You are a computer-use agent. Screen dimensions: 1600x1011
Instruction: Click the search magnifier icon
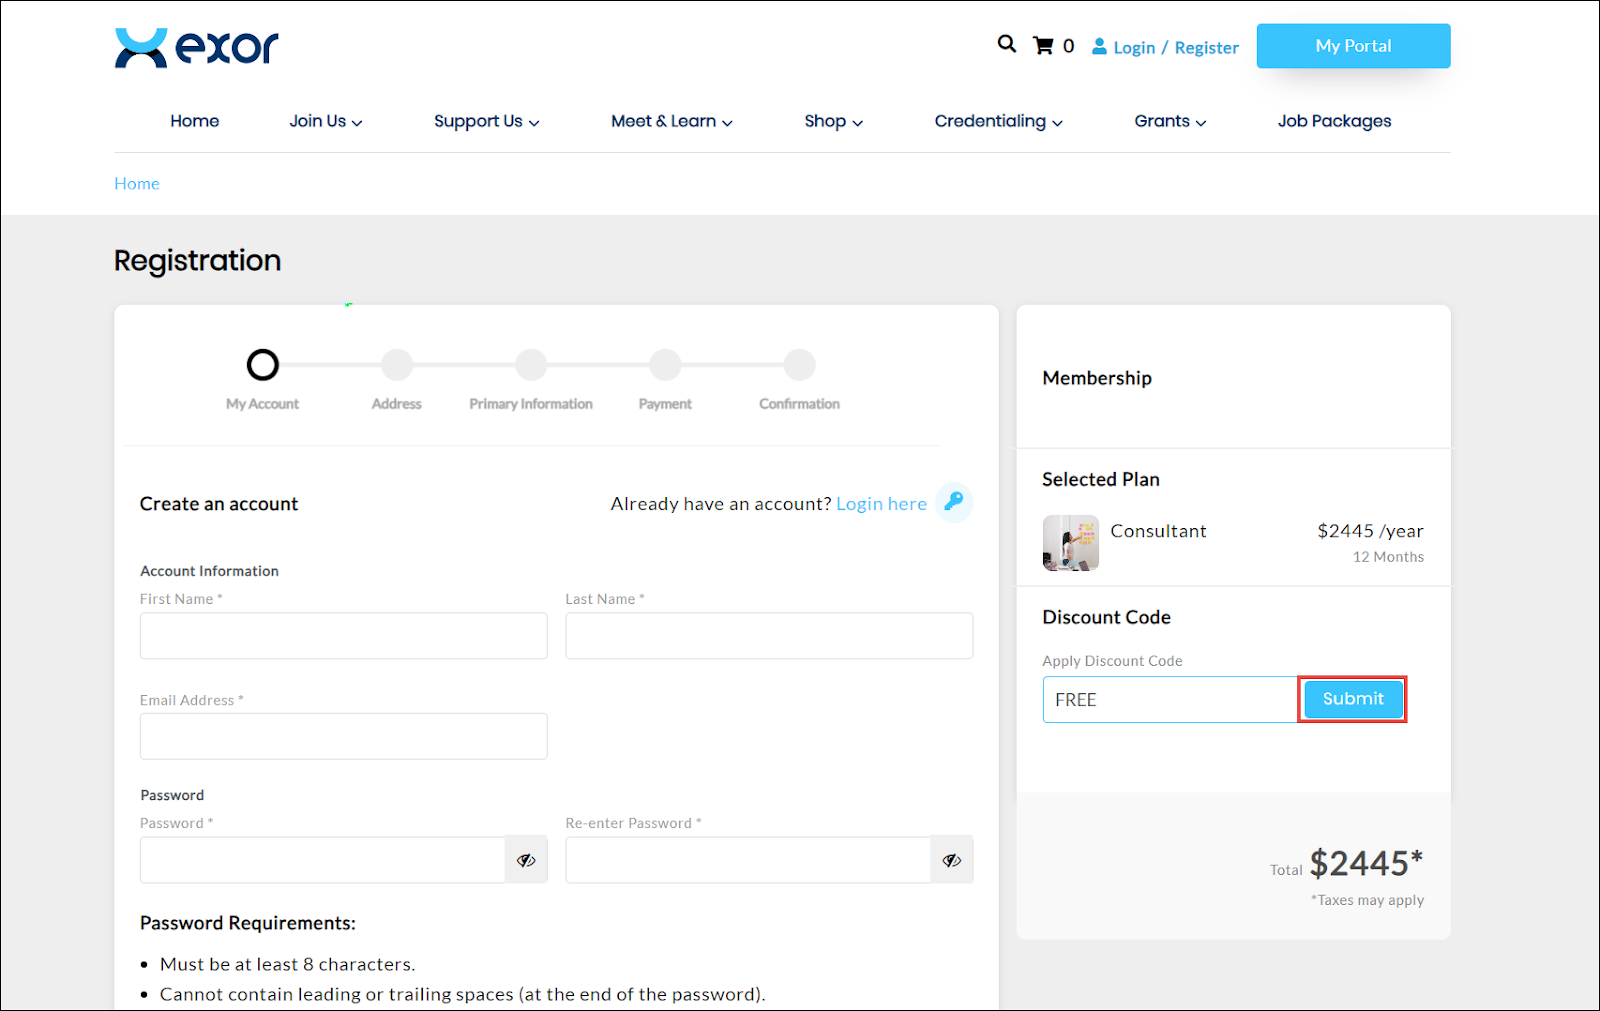[x=1006, y=44]
